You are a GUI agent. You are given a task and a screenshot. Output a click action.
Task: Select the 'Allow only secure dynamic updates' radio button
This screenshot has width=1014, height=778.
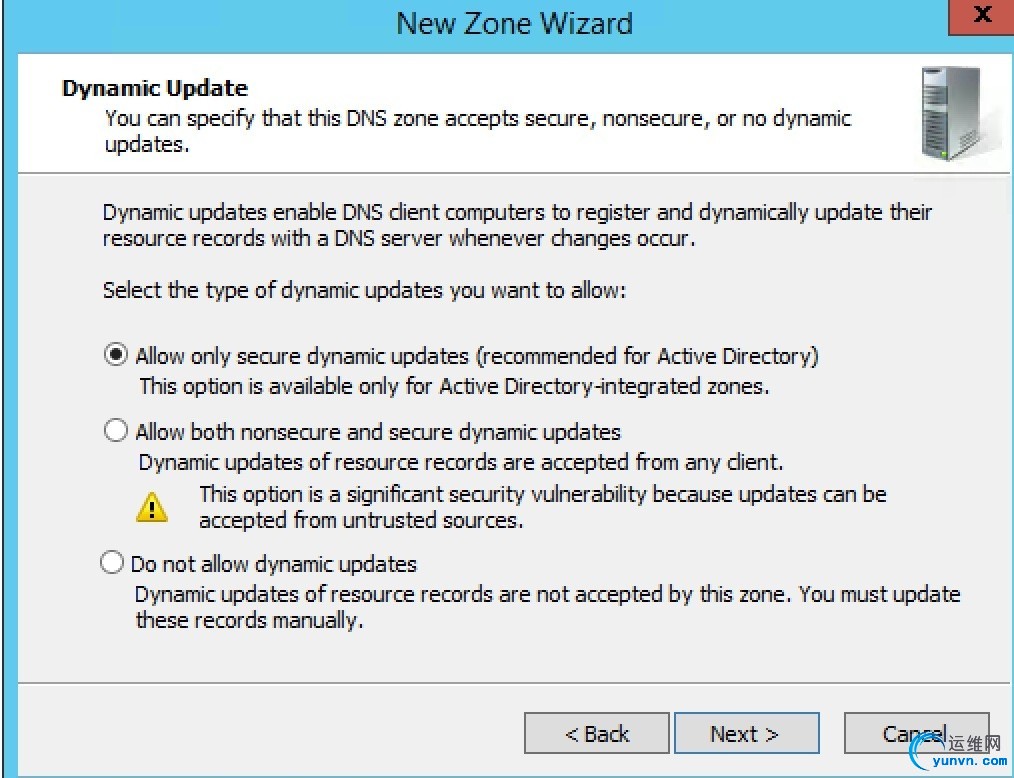[117, 355]
